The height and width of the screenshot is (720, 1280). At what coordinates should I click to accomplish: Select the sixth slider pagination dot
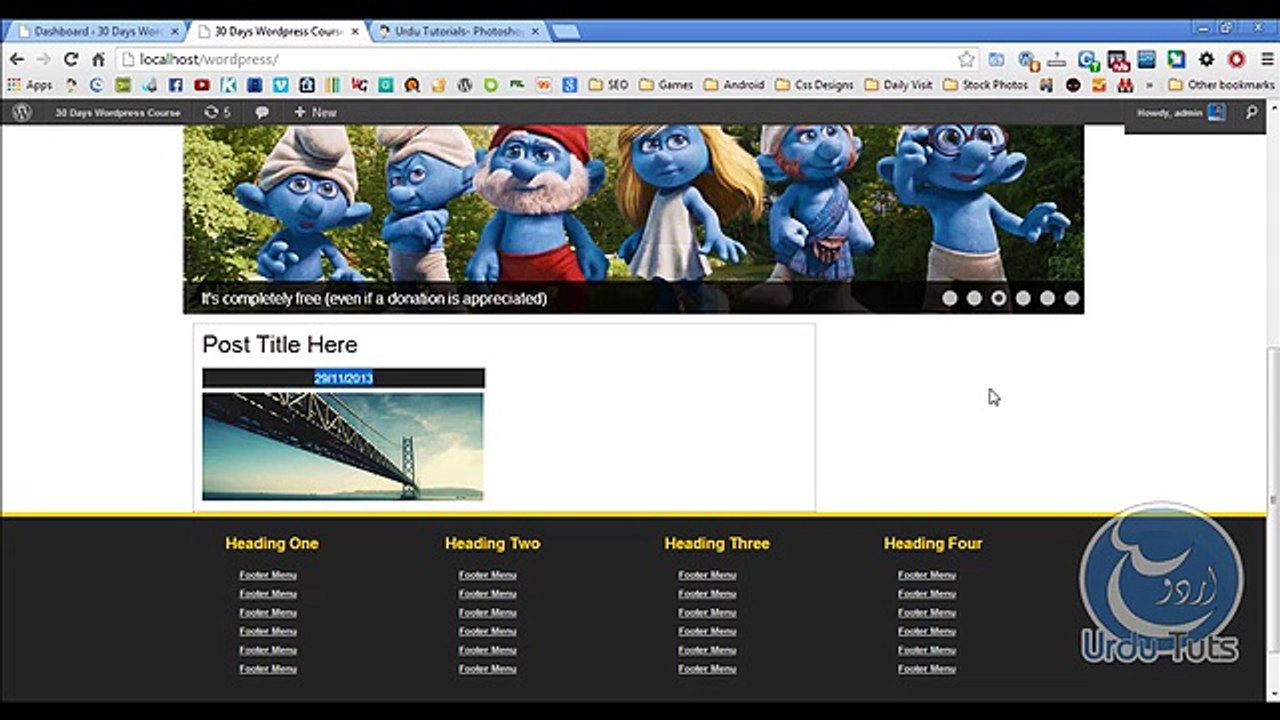coord(1072,298)
